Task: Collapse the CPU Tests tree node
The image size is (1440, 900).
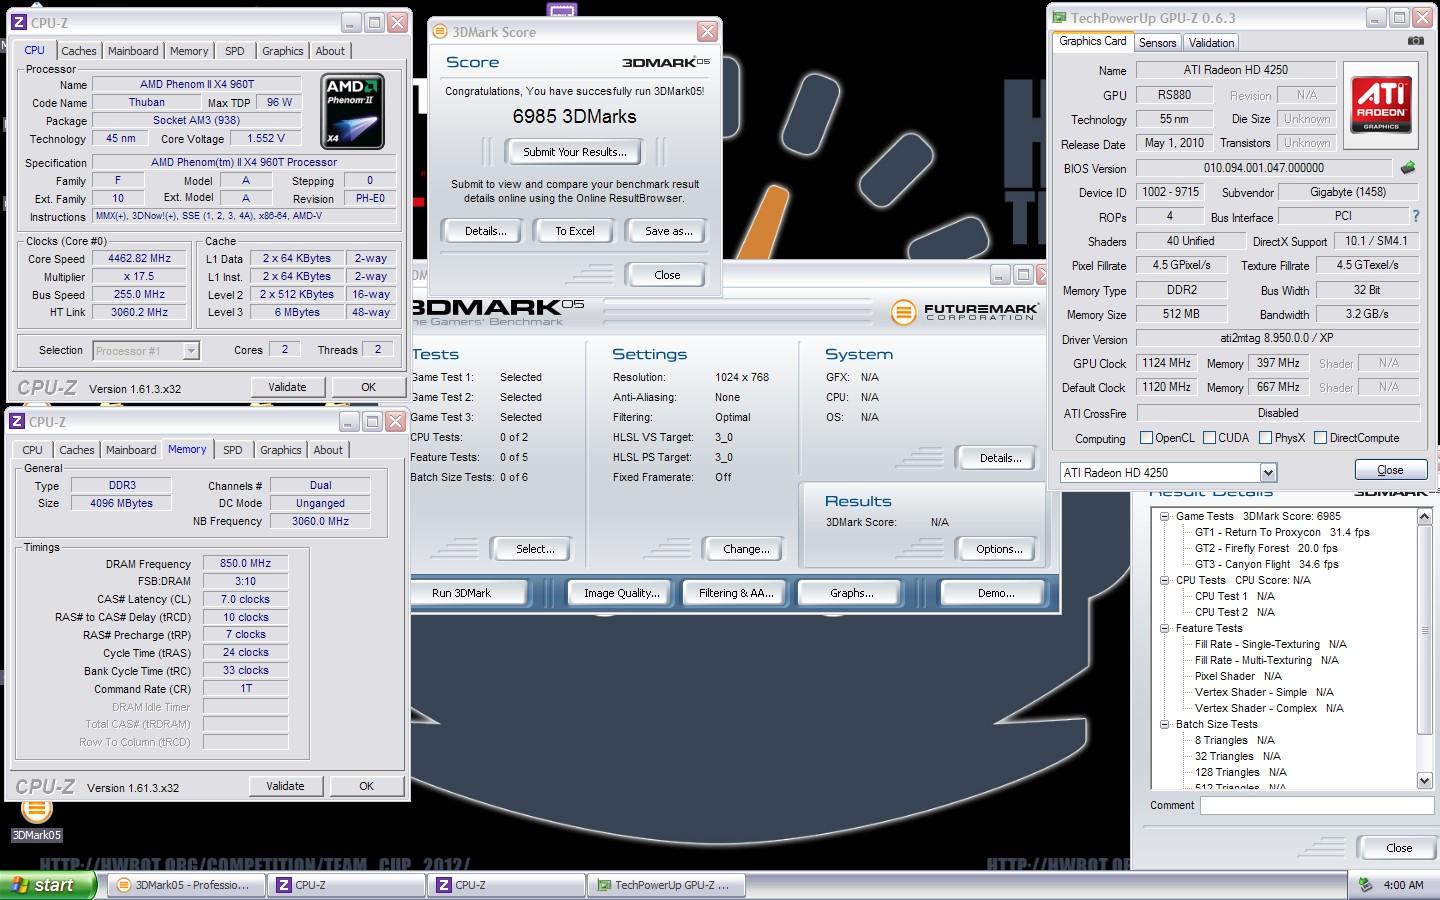Action: click(x=1165, y=580)
